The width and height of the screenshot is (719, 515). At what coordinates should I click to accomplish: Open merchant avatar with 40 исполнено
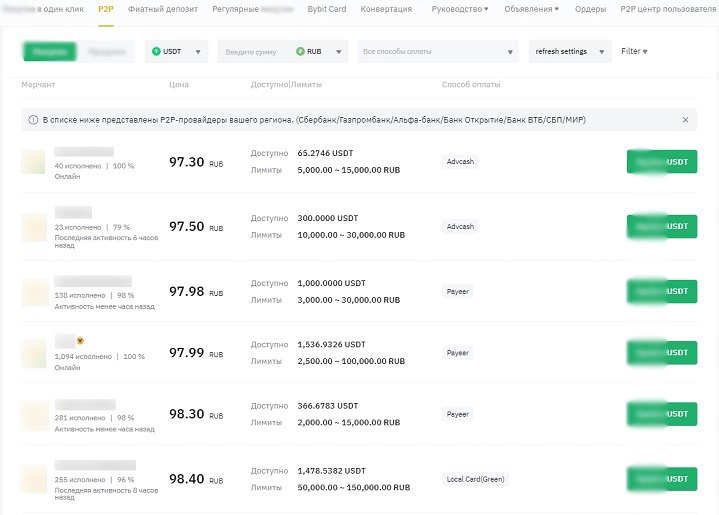point(33,162)
